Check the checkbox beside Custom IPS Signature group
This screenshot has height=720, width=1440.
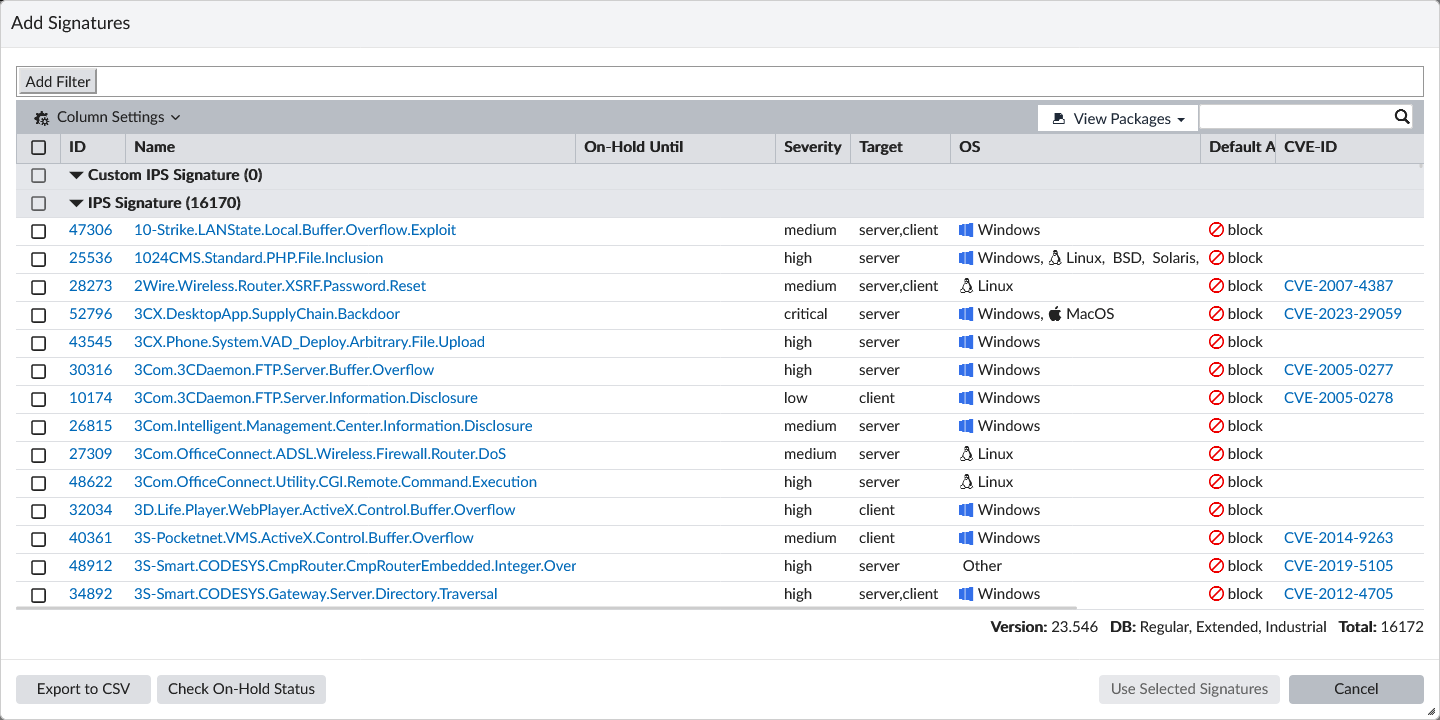click(38, 174)
